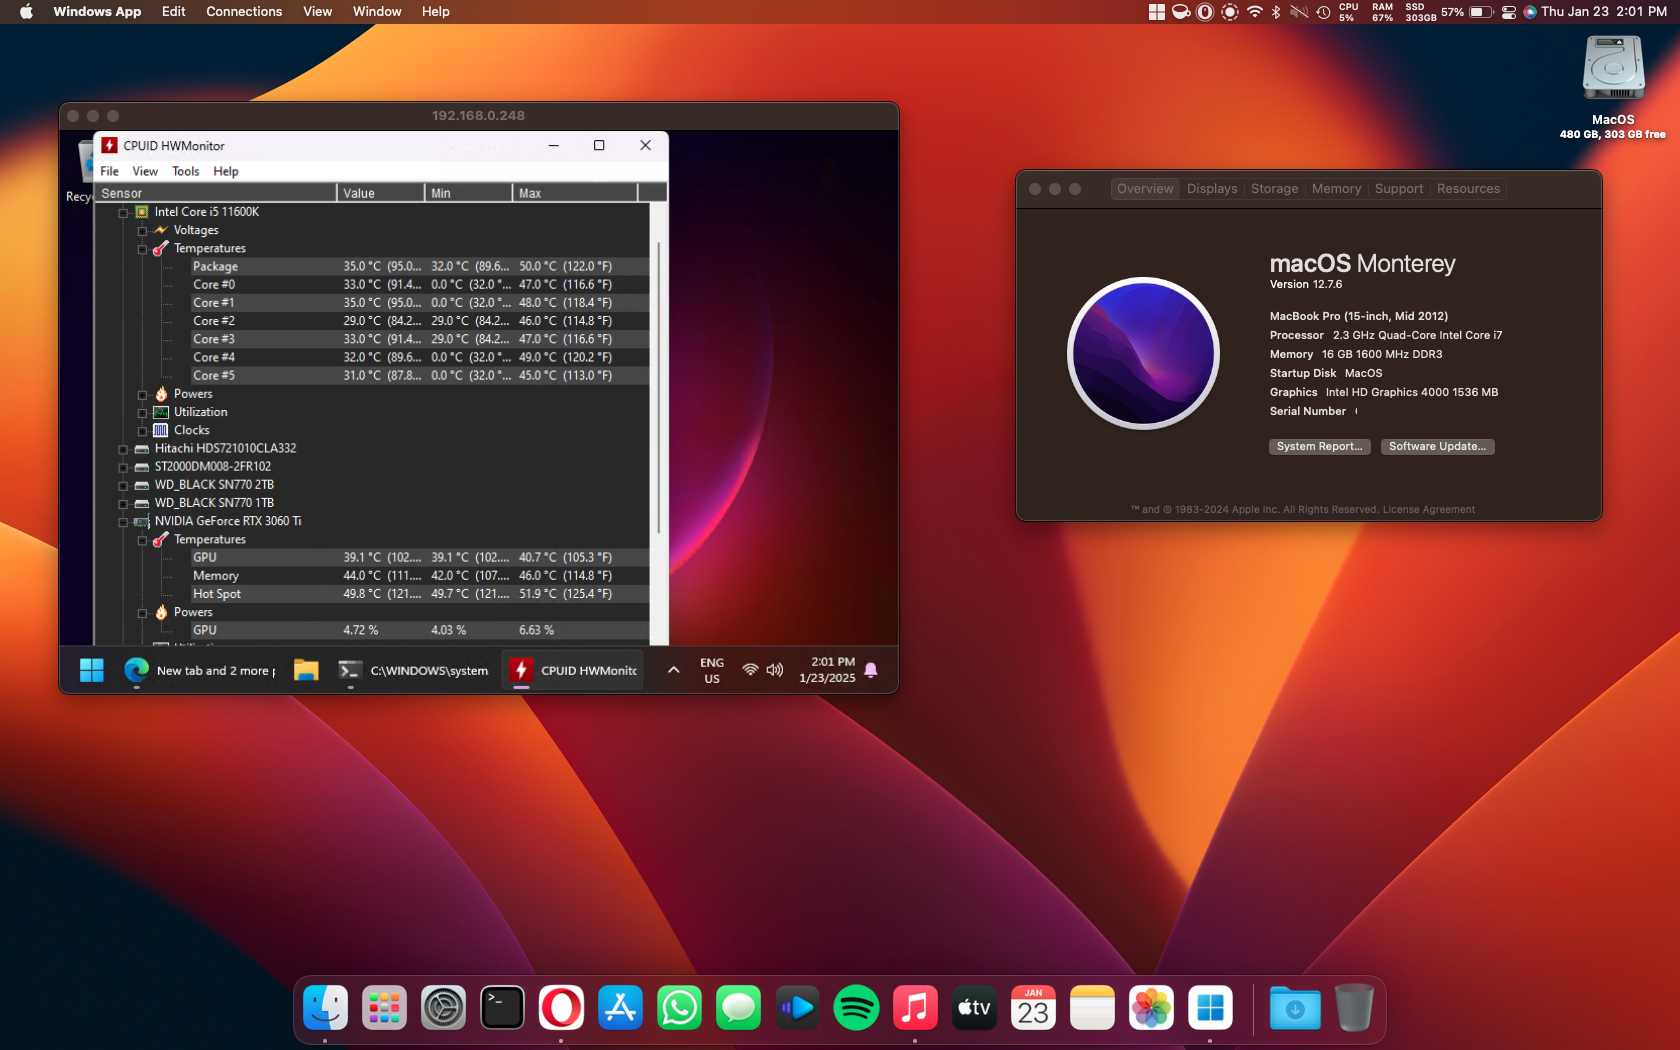Open File Explorer in remote taskbar

306,670
